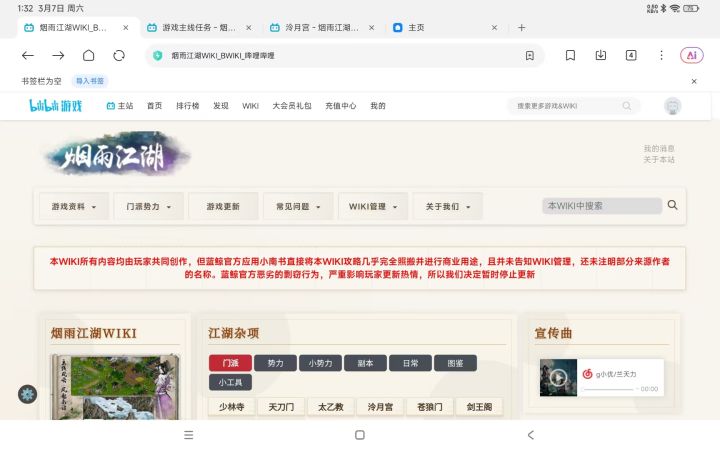Viewport: 720px width, 450px height.
Task: Open 主站 in bilibili navigation
Action: [x=120, y=106]
